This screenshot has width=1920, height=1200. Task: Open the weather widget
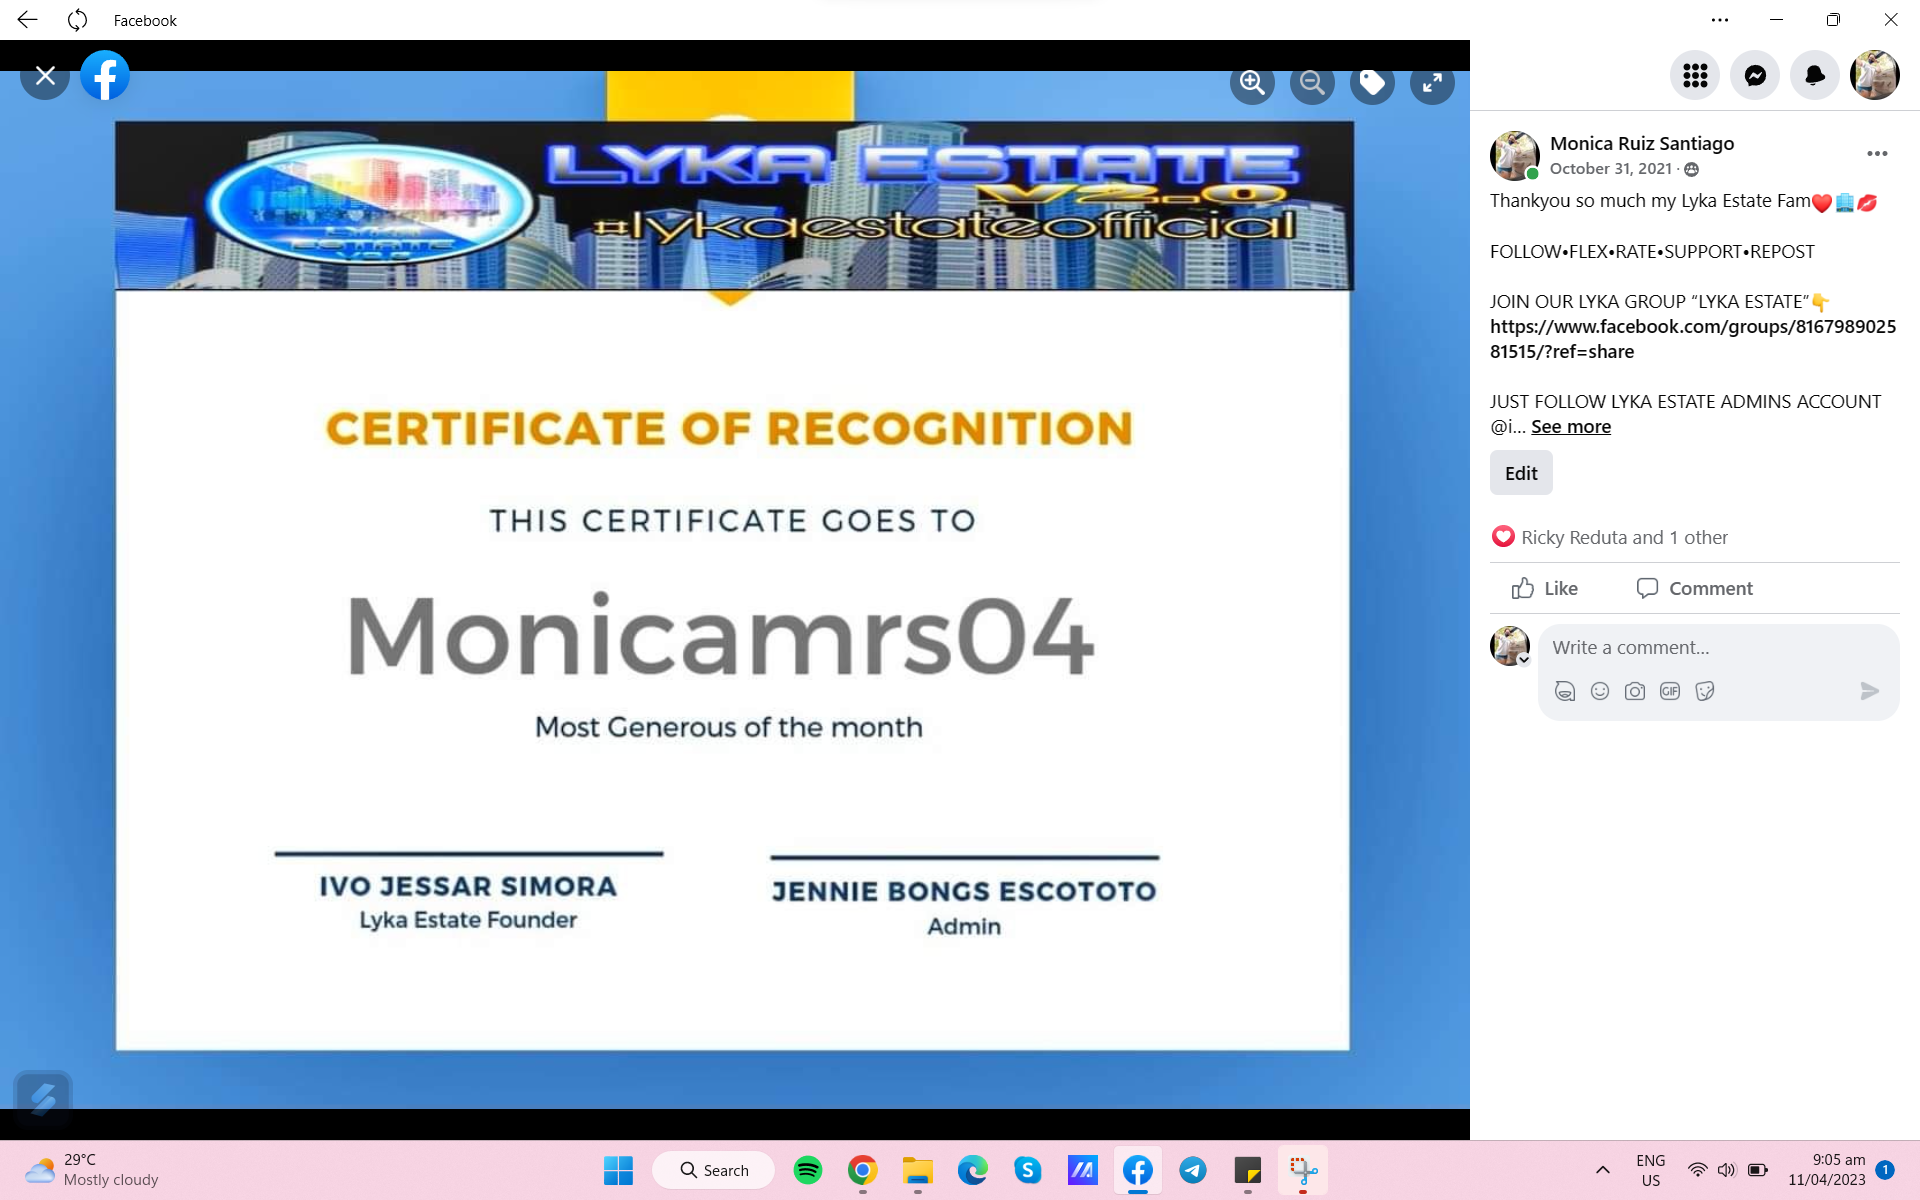pos(92,1170)
